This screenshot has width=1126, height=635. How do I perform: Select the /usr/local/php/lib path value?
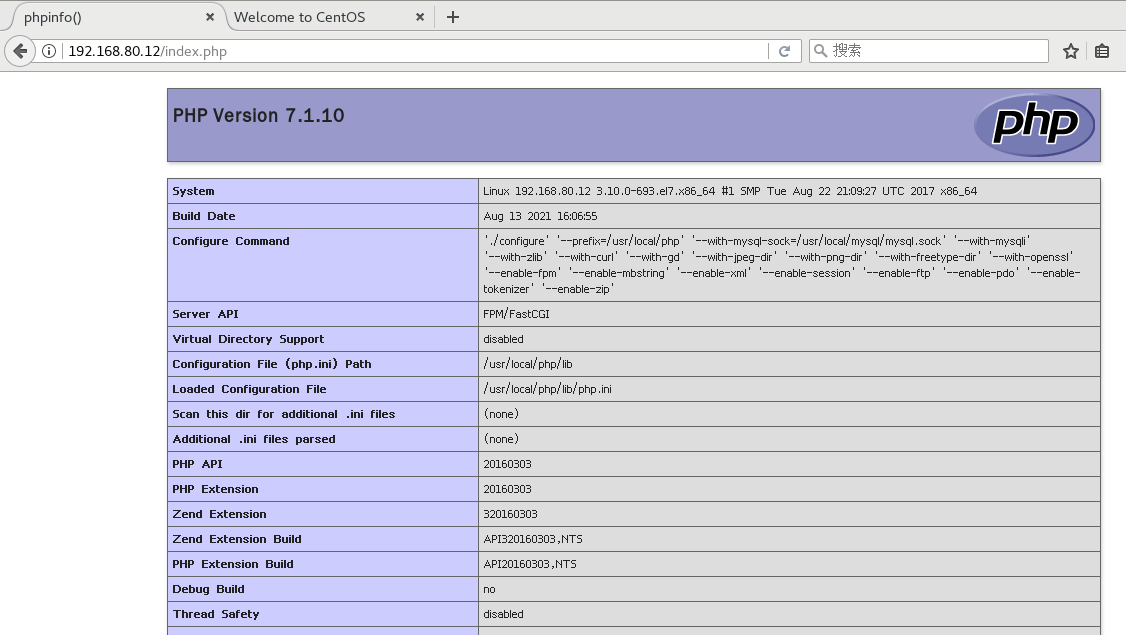(x=528, y=364)
